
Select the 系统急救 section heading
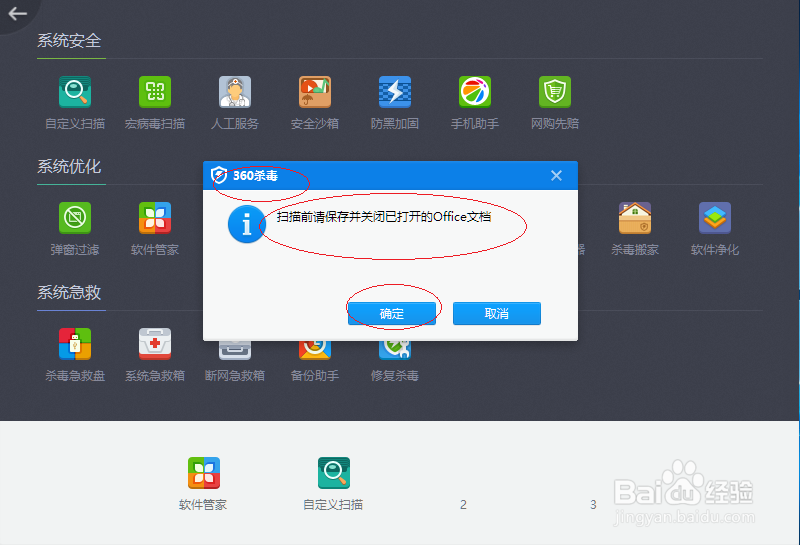pos(69,292)
